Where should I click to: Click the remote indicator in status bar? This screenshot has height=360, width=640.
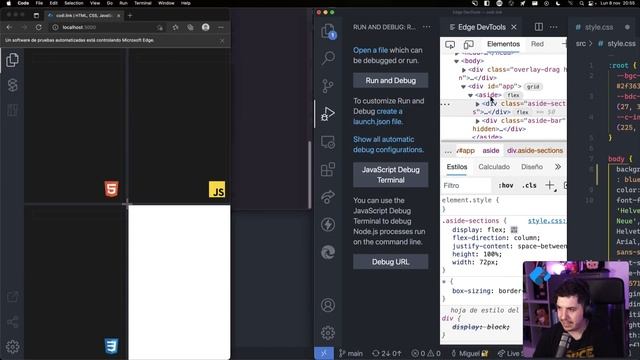click(324, 353)
